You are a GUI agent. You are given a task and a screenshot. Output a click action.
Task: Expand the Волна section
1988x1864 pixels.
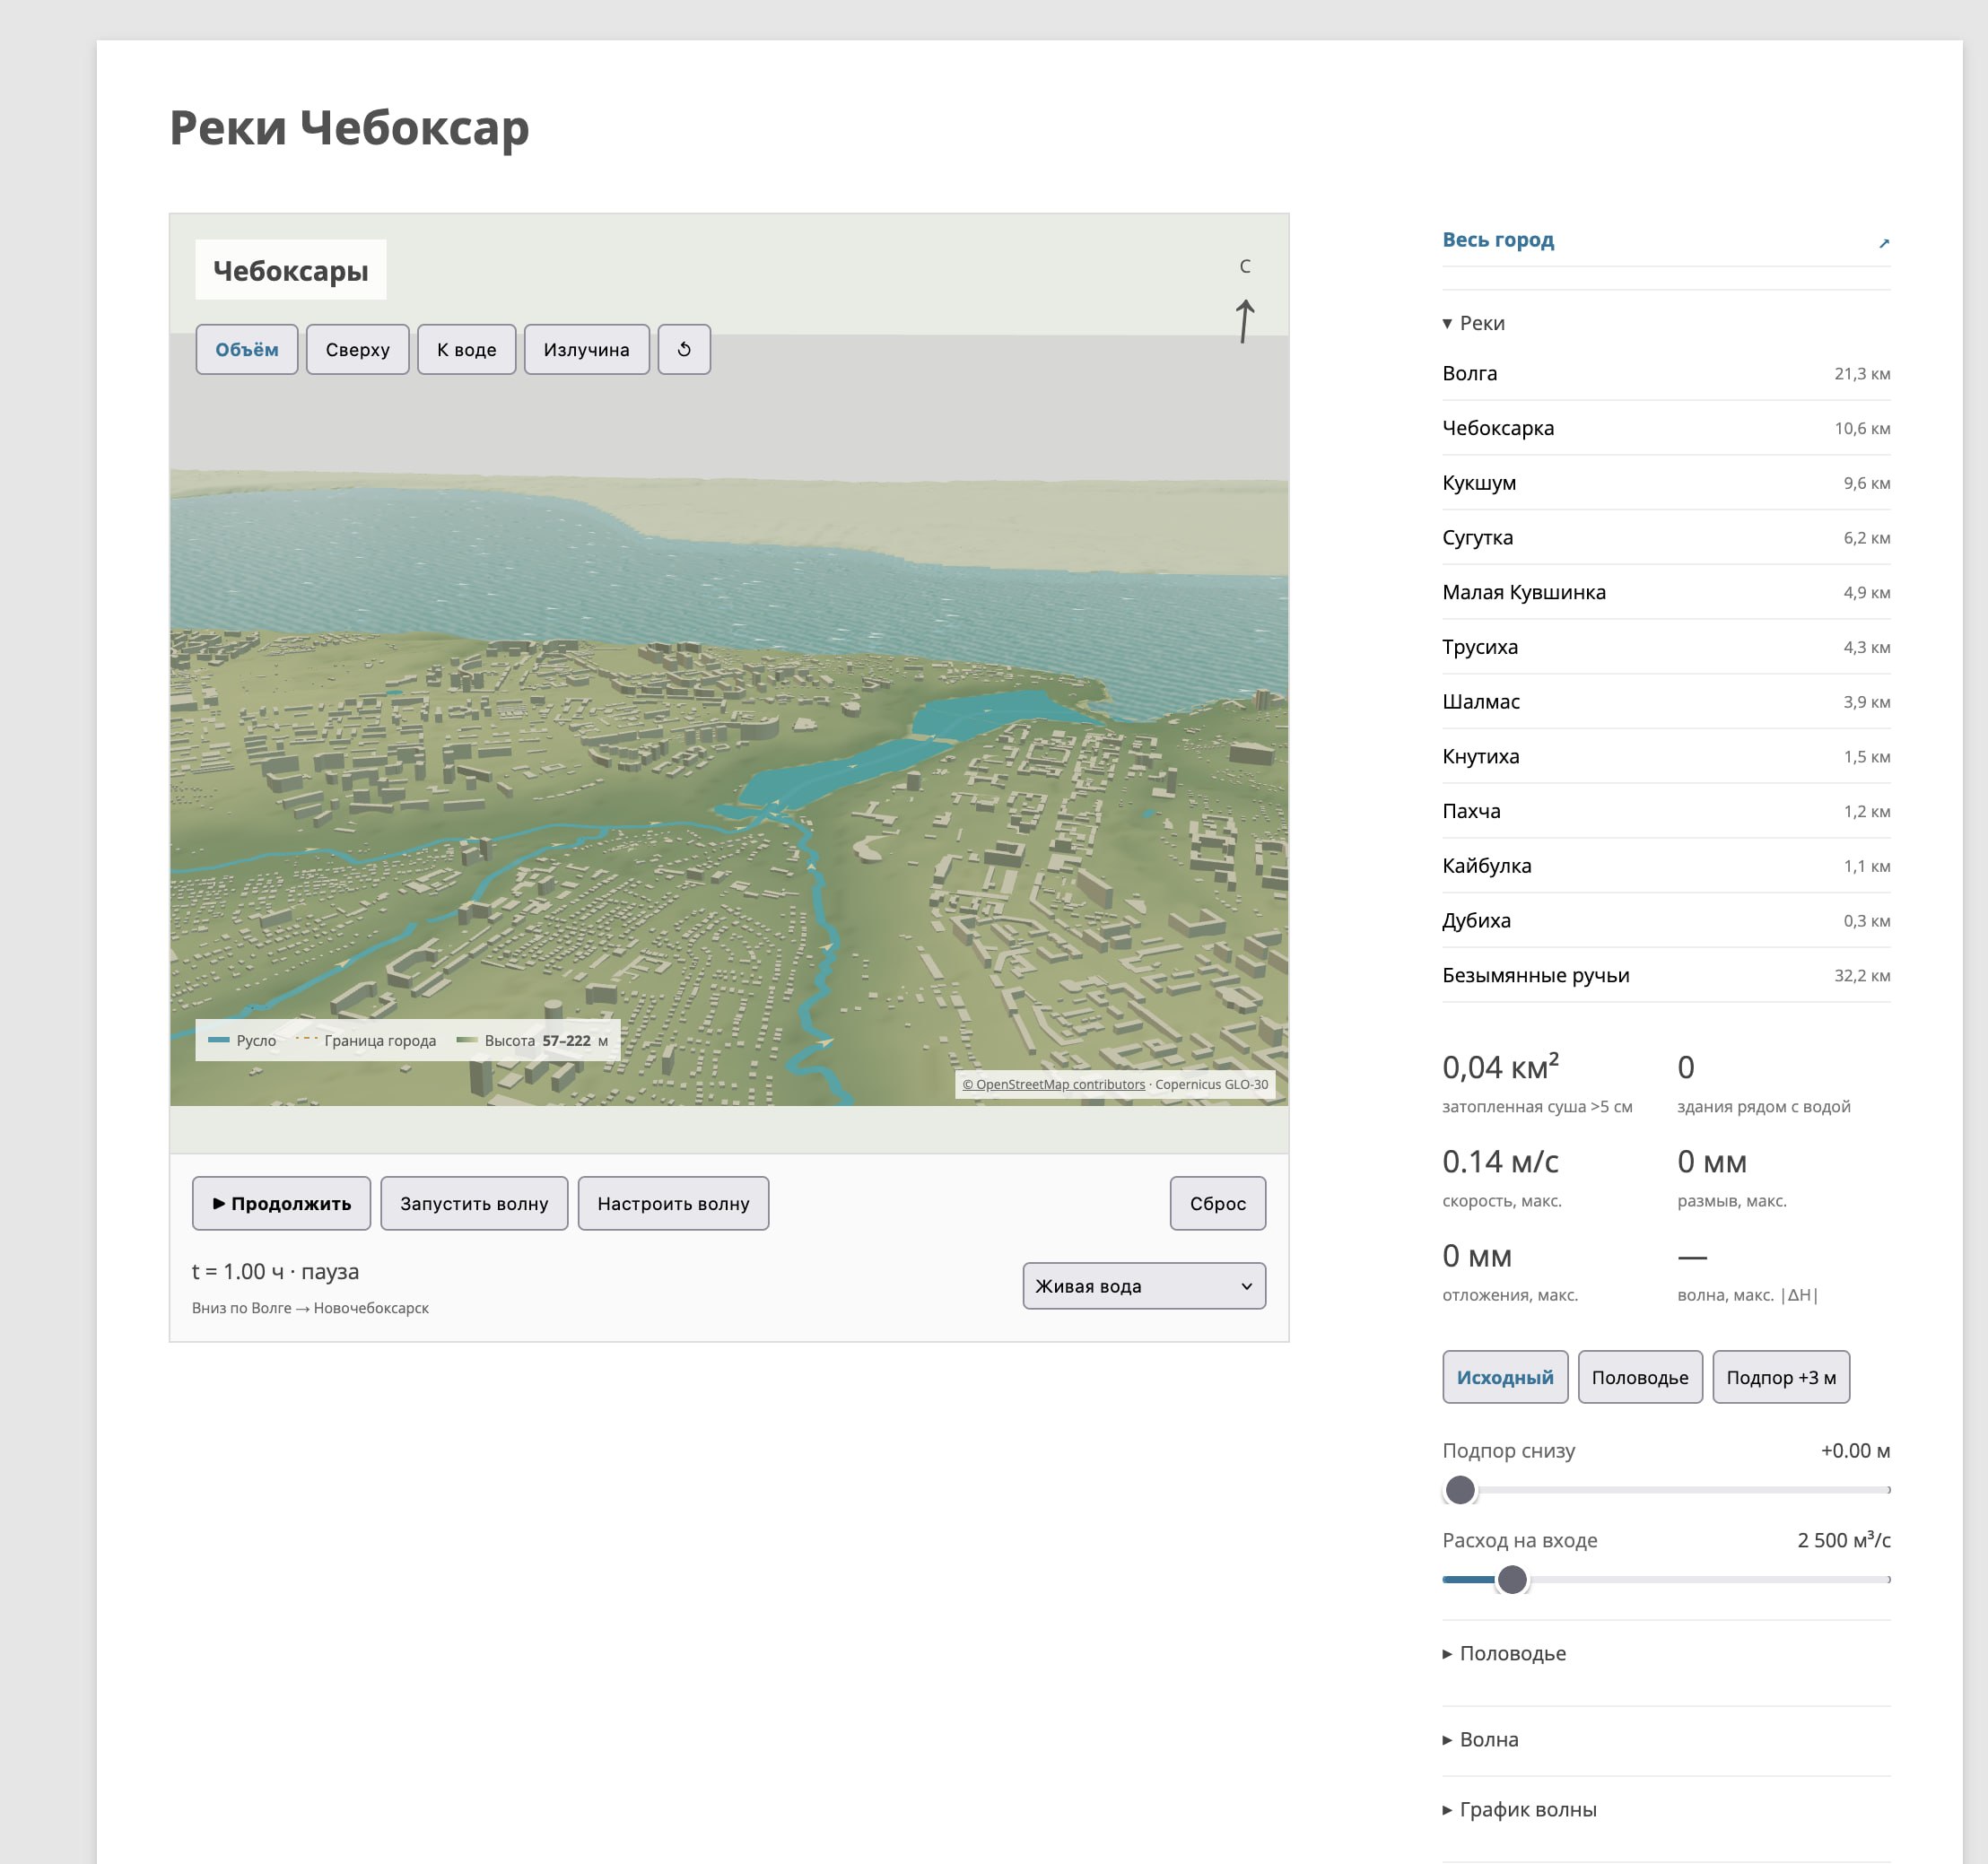pyautogui.click(x=1480, y=1739)
